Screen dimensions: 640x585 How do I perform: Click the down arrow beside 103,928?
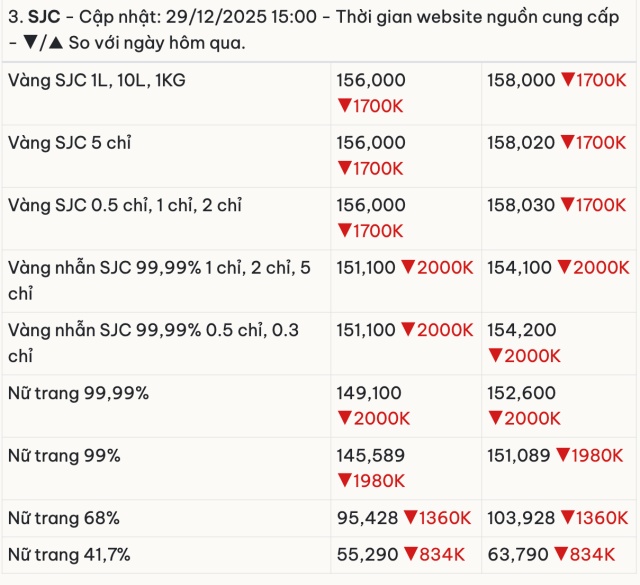[566, 518]
